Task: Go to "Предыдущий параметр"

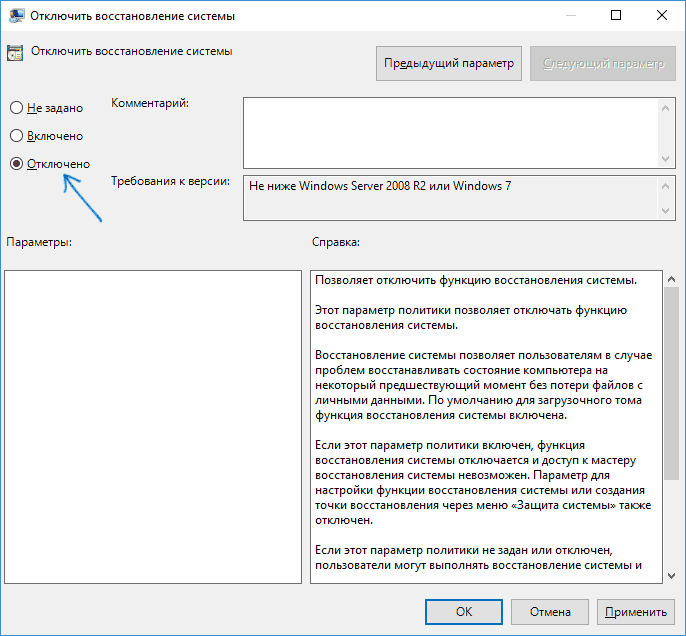Action: coord(448,63)
